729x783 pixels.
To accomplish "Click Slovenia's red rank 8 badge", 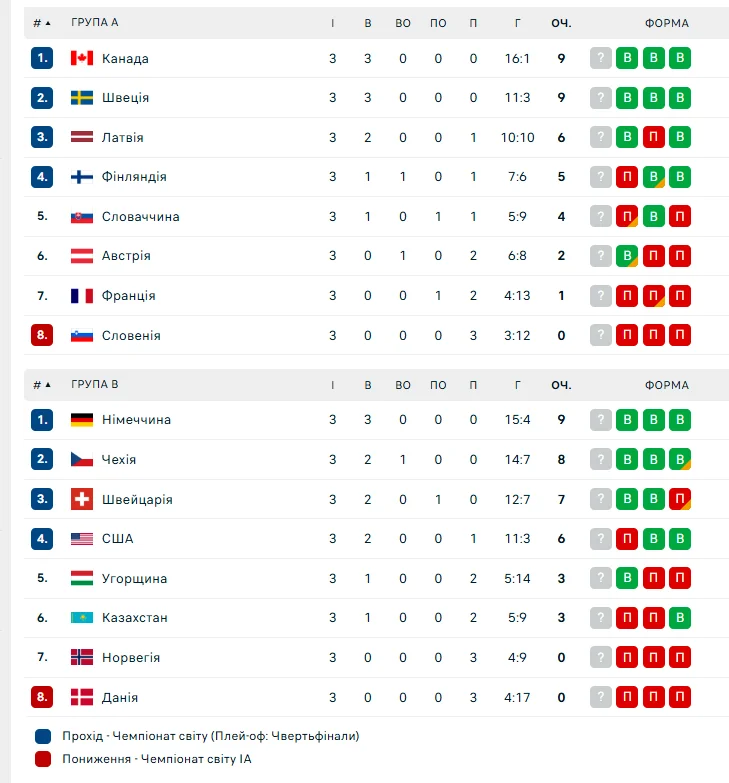I will click(41, 335).
